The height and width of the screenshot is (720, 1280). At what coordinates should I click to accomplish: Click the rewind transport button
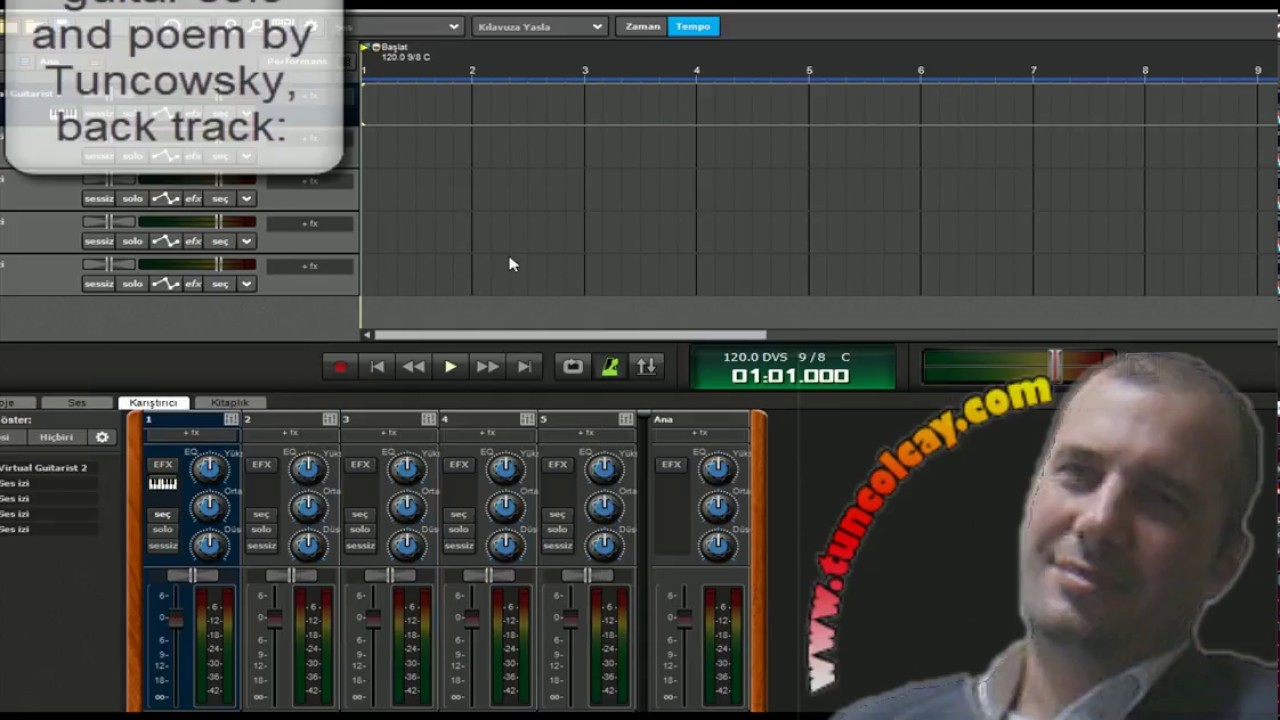413,367
